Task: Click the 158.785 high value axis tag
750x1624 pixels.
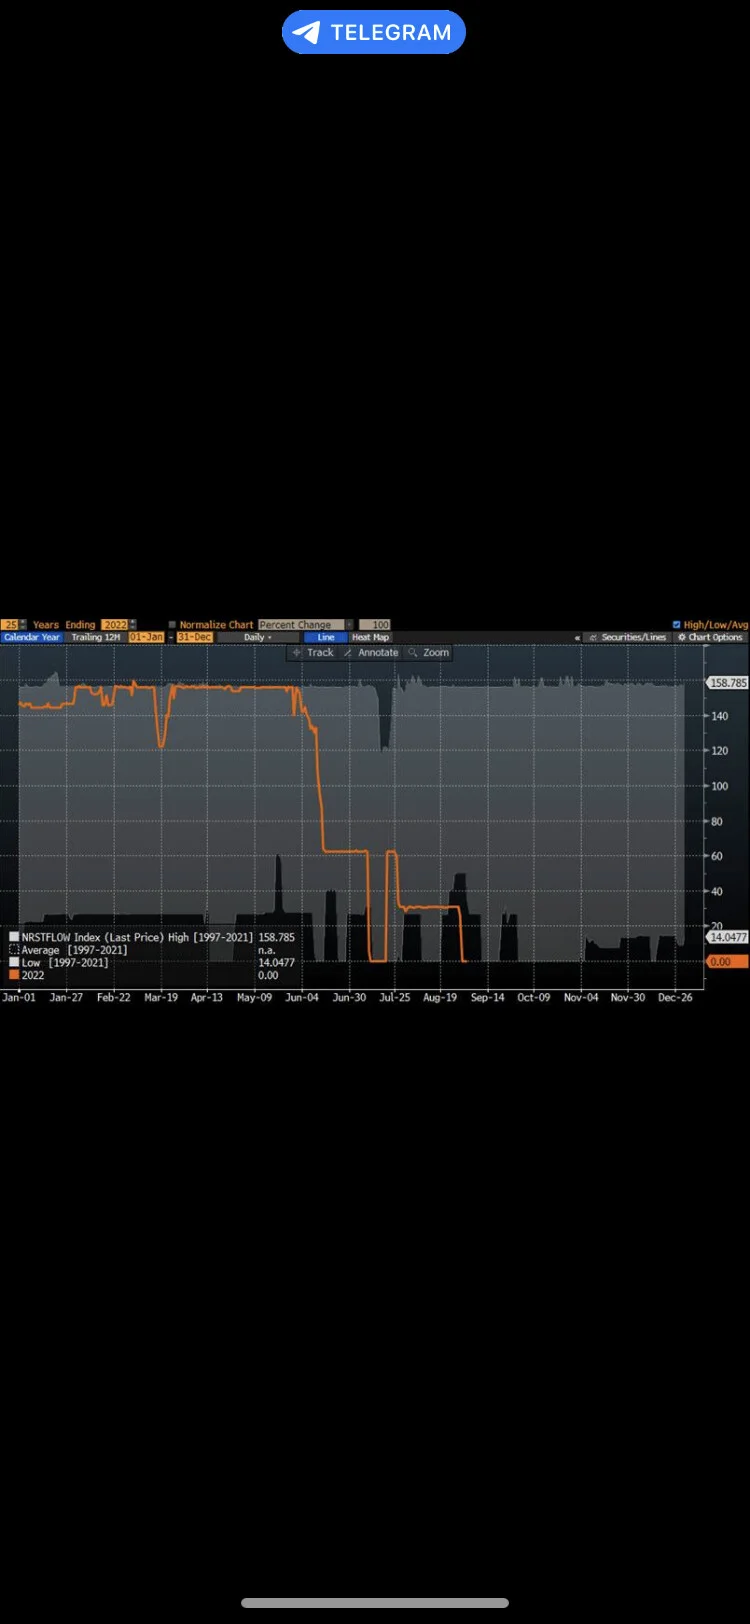Action: pos(727,683)
